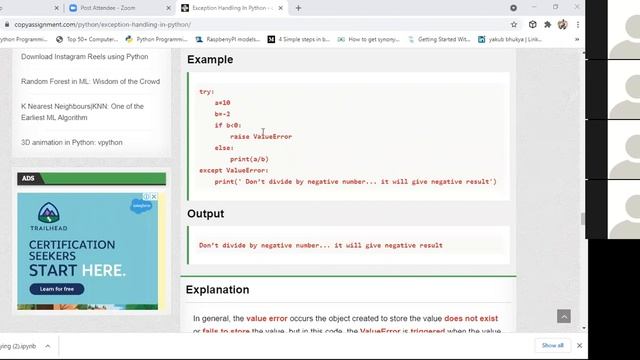The image size is (640, 360).
Task: Open the Python Programming bookmark with the python icon
Action: point(157,40)
